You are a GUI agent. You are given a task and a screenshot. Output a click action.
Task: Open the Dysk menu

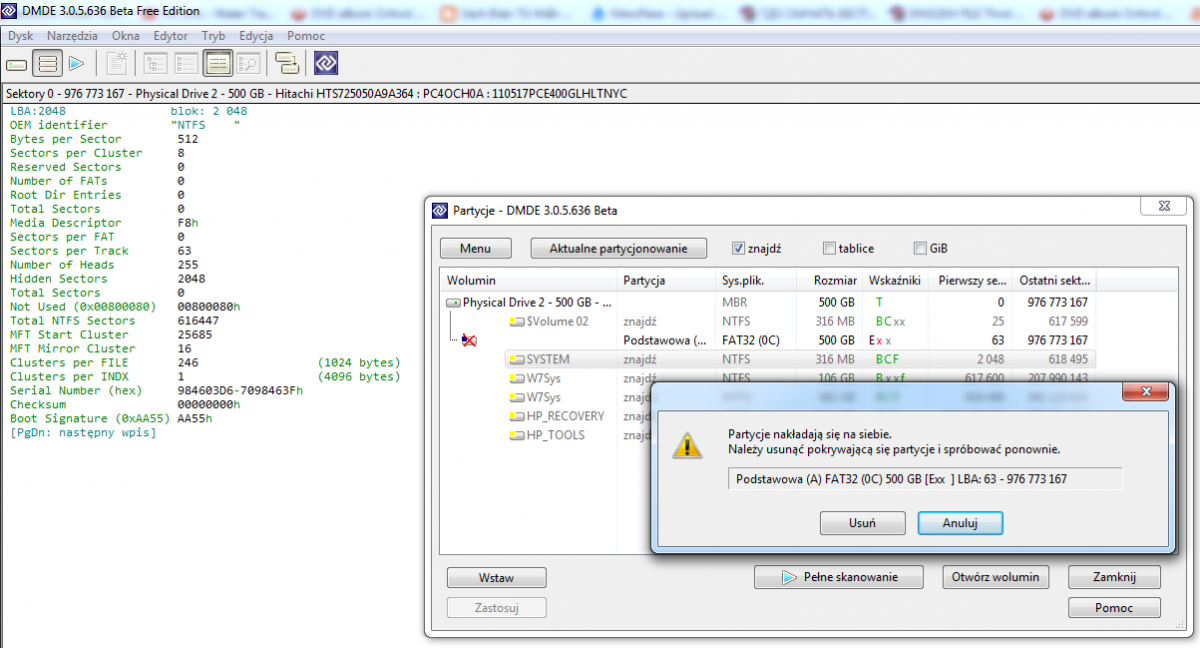(x=21, y=36)
